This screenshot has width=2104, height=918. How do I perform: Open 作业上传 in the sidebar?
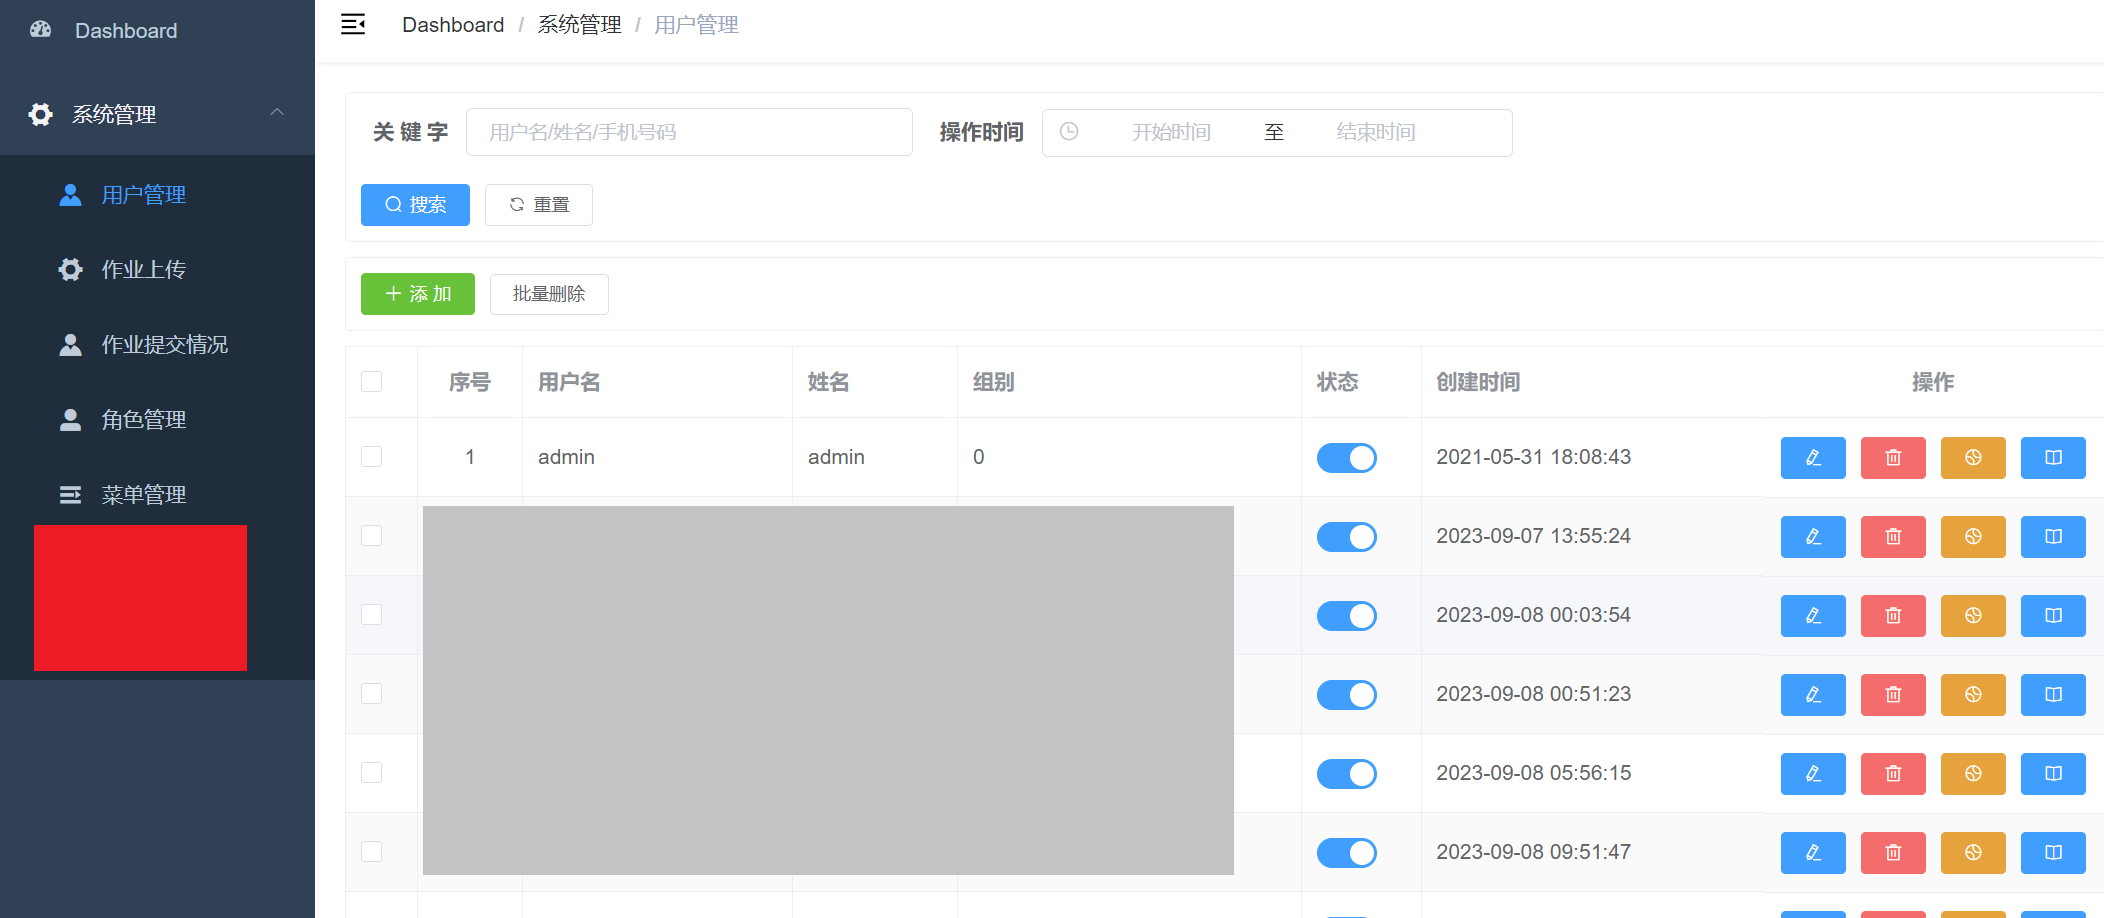tap(143, 270)
